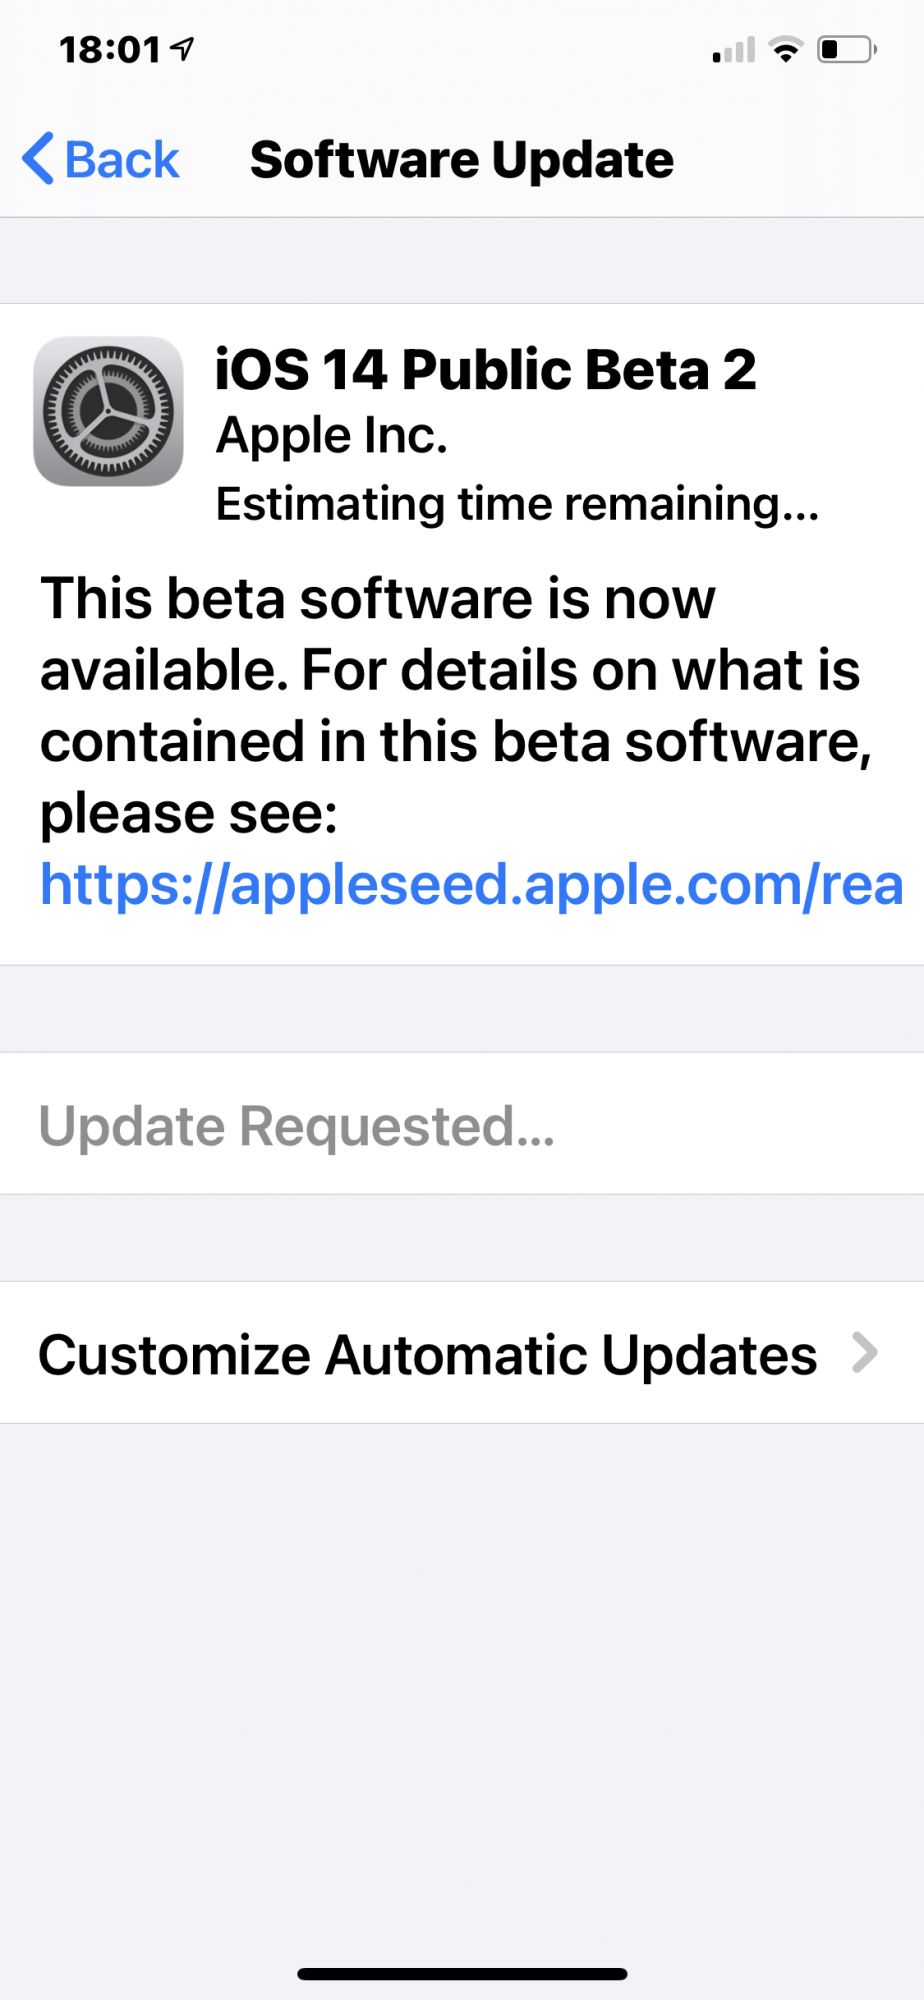Image resolution: width=924 pixels, height=2000 pixels.
Task: Tap the Settings gear app icon
Action: pyautogui.click(x=108, y=411)
